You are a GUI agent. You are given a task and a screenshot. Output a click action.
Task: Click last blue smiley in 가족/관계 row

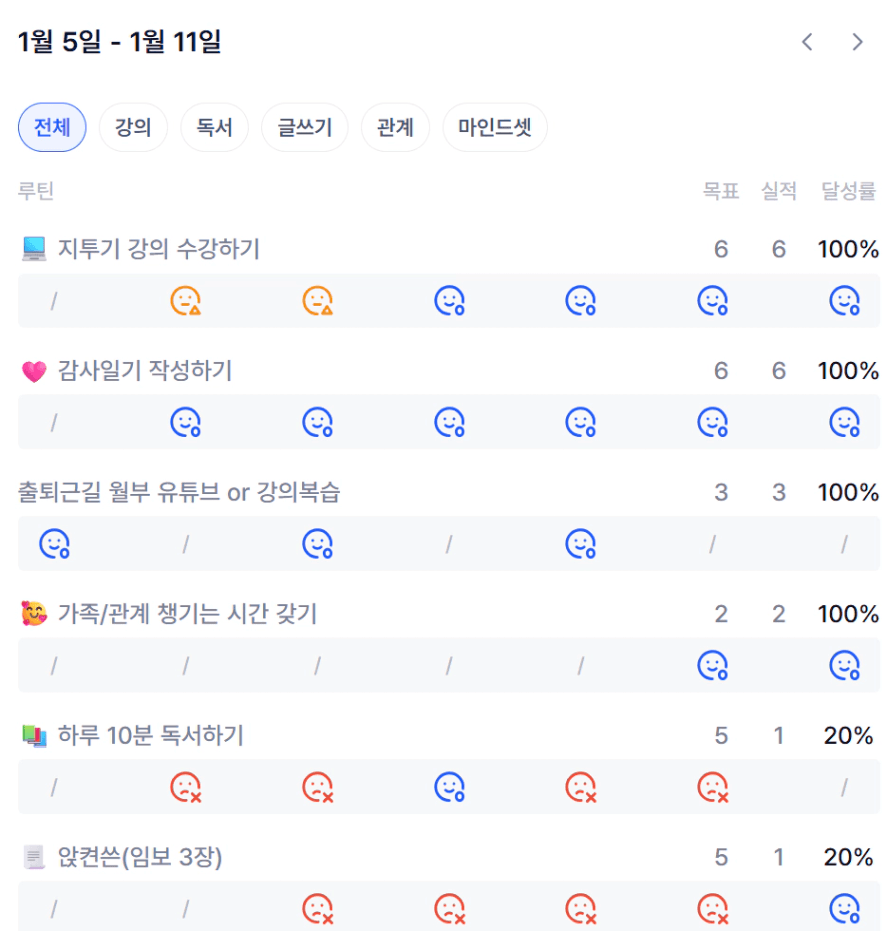point(844,666)
